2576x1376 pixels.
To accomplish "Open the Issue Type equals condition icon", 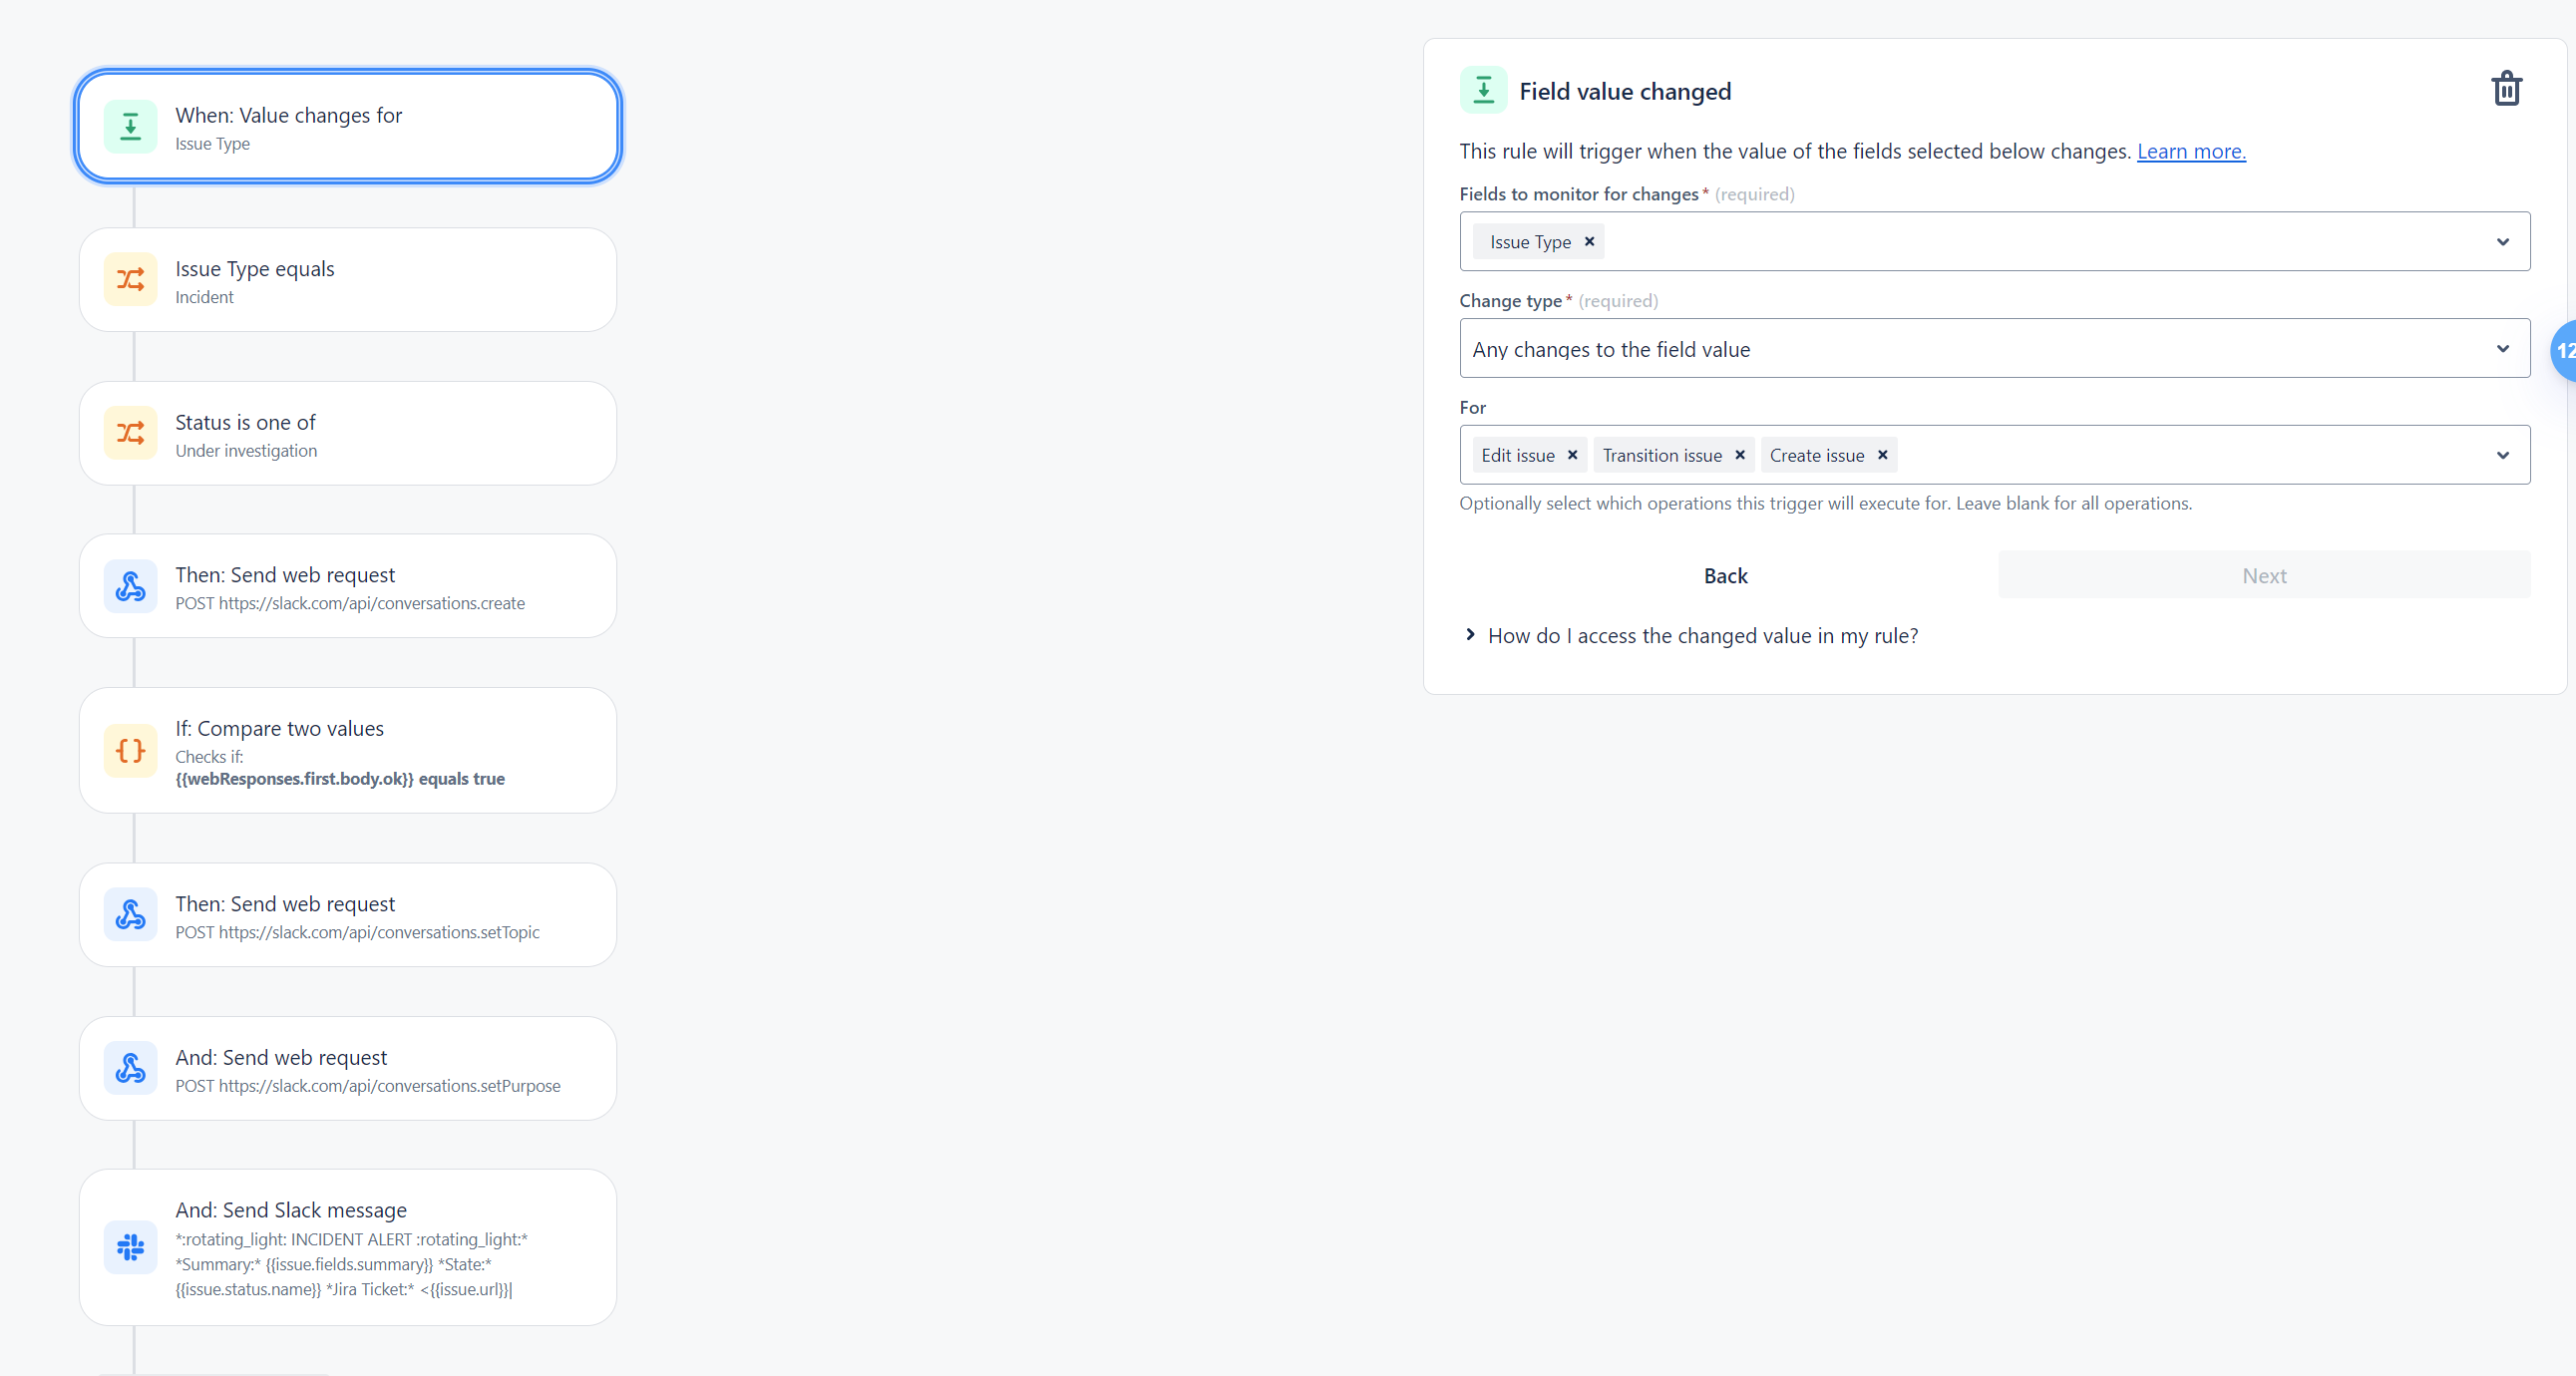I will pyautogui.click(x=130, y=279).
